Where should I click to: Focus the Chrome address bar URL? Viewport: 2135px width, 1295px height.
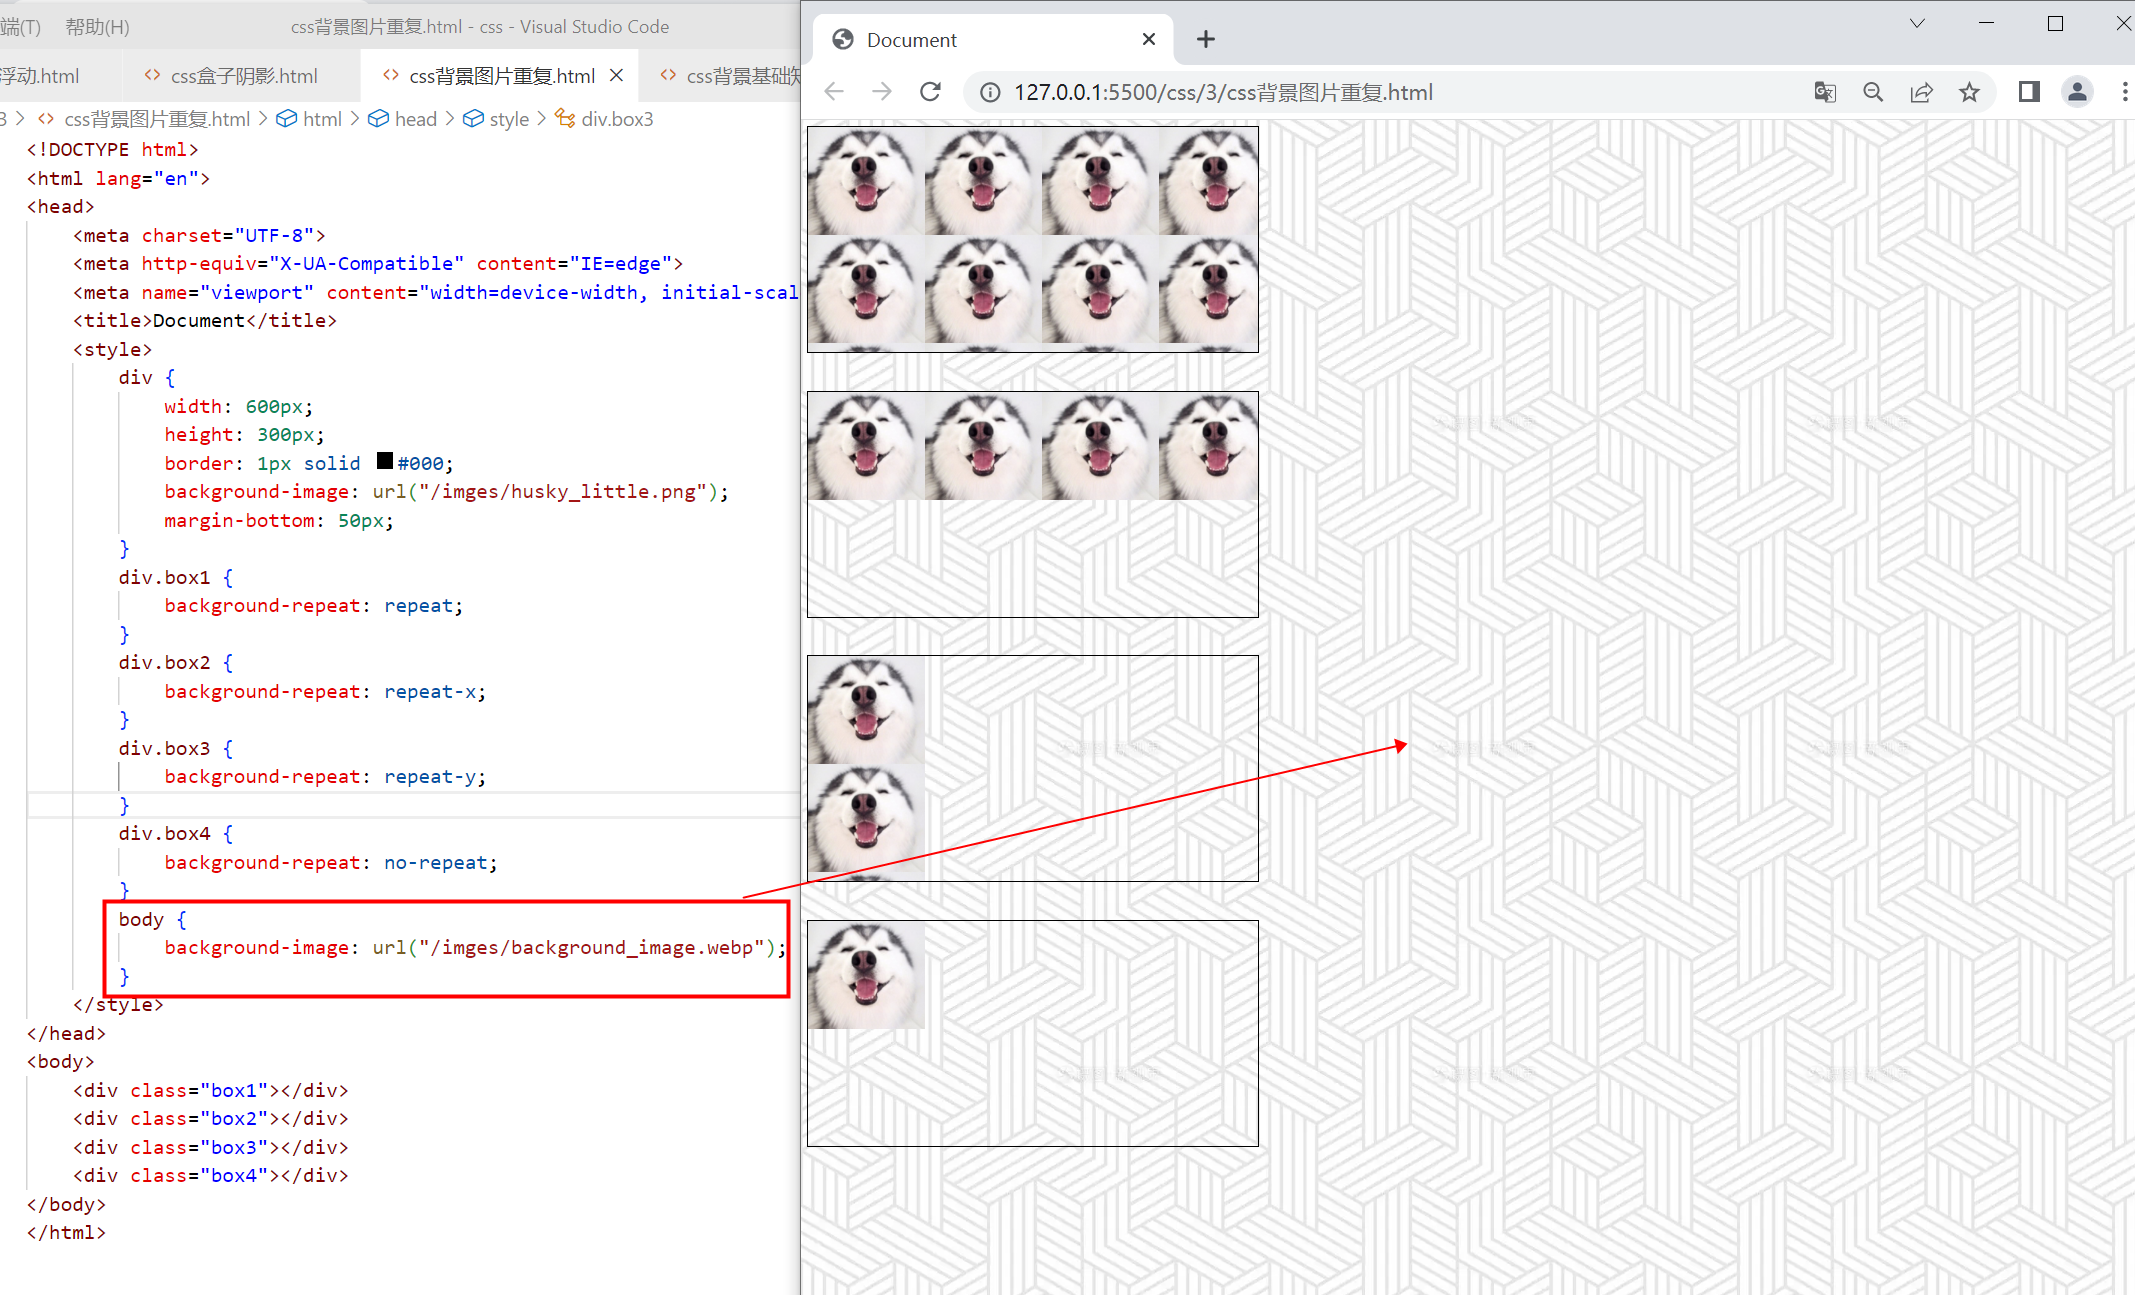tap(1223, 93)
